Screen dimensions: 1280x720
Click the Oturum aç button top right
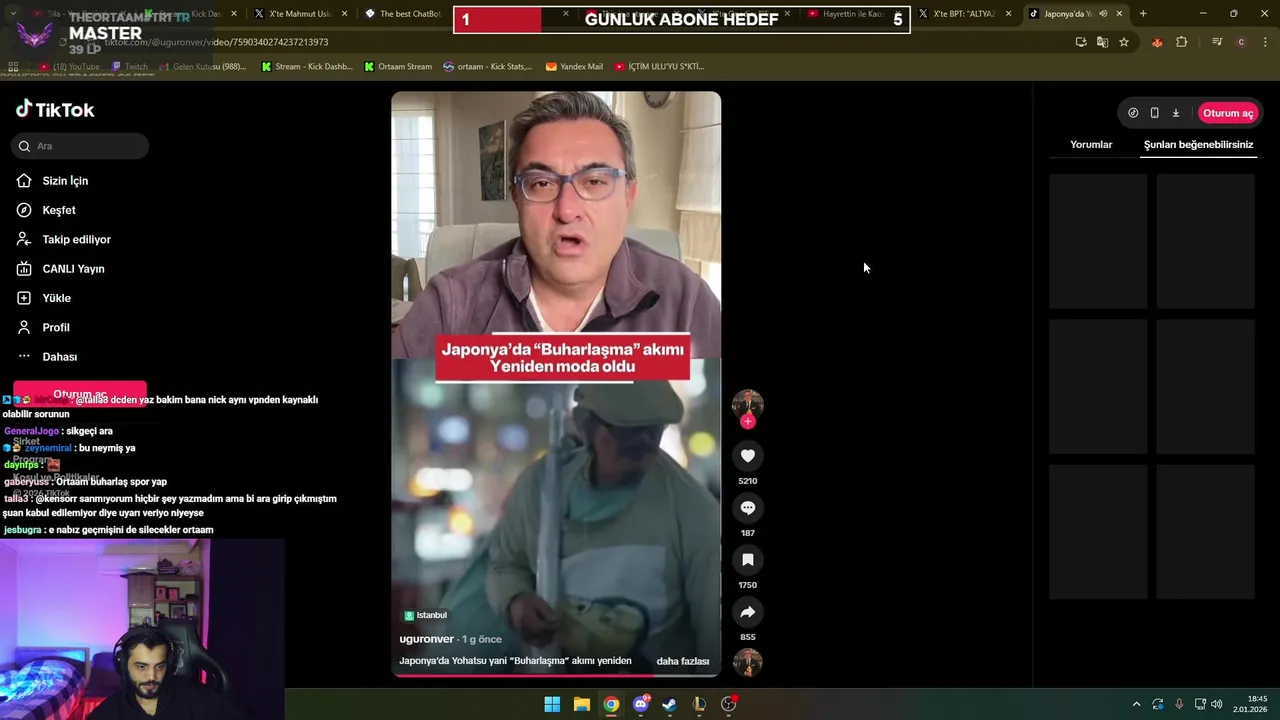point(1228,113)
